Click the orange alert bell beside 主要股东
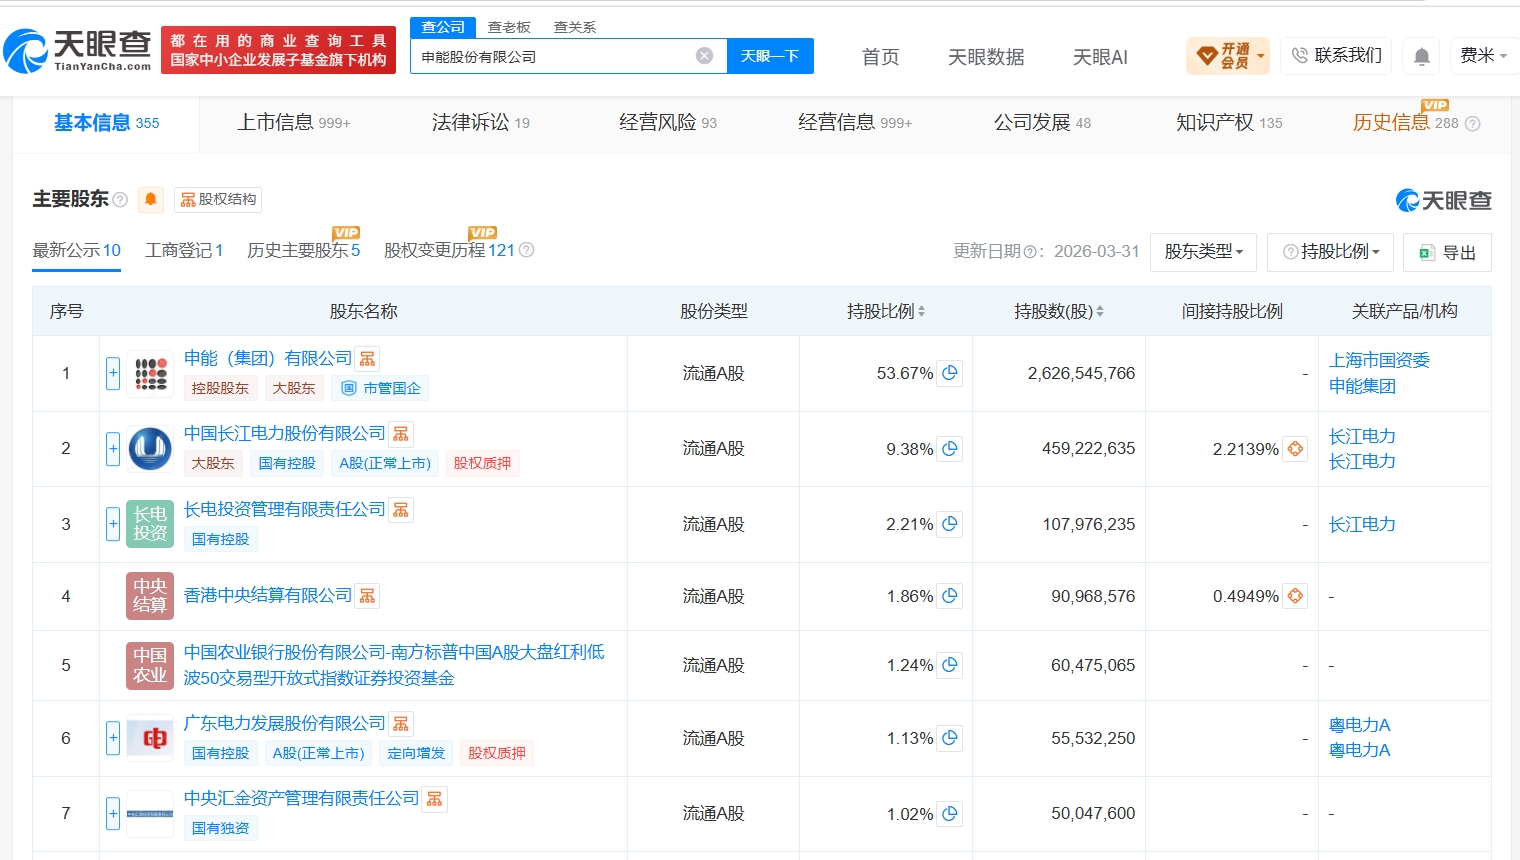The width and height of the screenshot is (1520, 860). click(151, 199)
